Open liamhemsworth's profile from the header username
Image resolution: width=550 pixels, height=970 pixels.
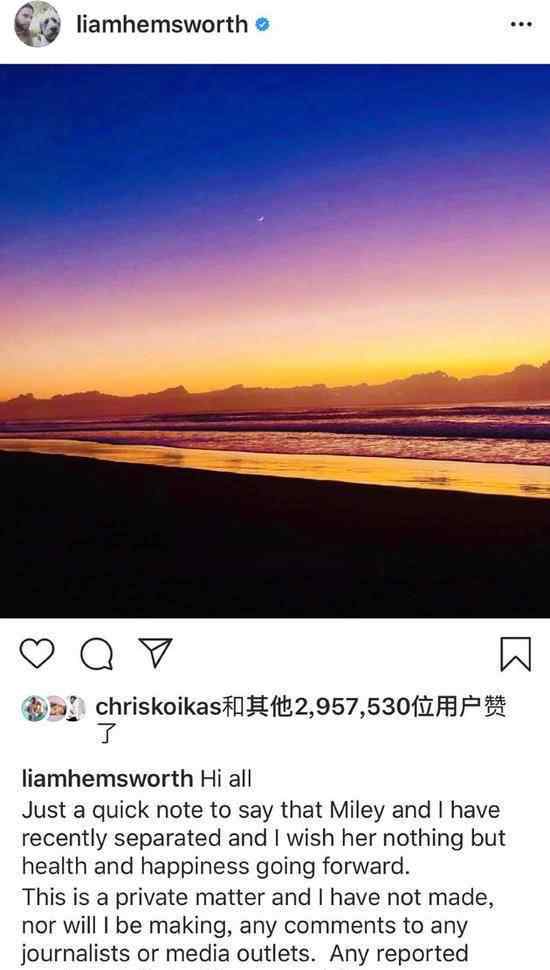(x=162, y=25)
